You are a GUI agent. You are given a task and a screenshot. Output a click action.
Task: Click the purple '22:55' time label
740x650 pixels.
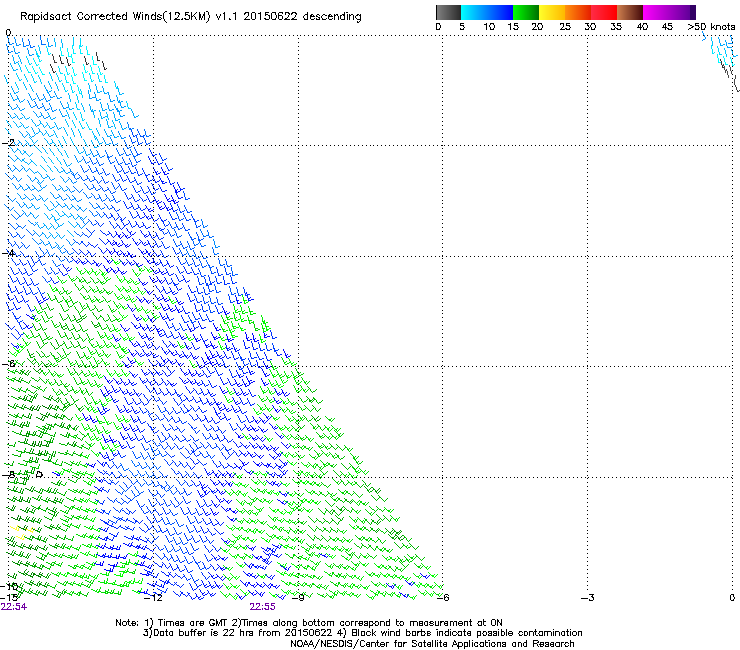262,607
